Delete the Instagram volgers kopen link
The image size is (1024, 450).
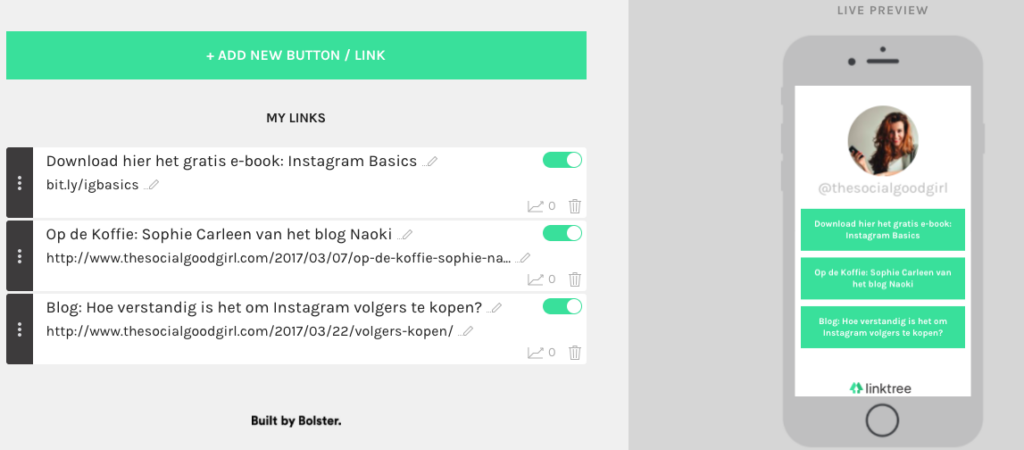575,352
